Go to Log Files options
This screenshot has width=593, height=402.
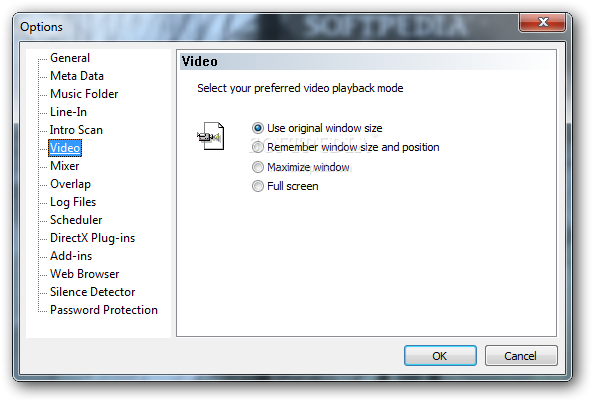click(73, 202)
